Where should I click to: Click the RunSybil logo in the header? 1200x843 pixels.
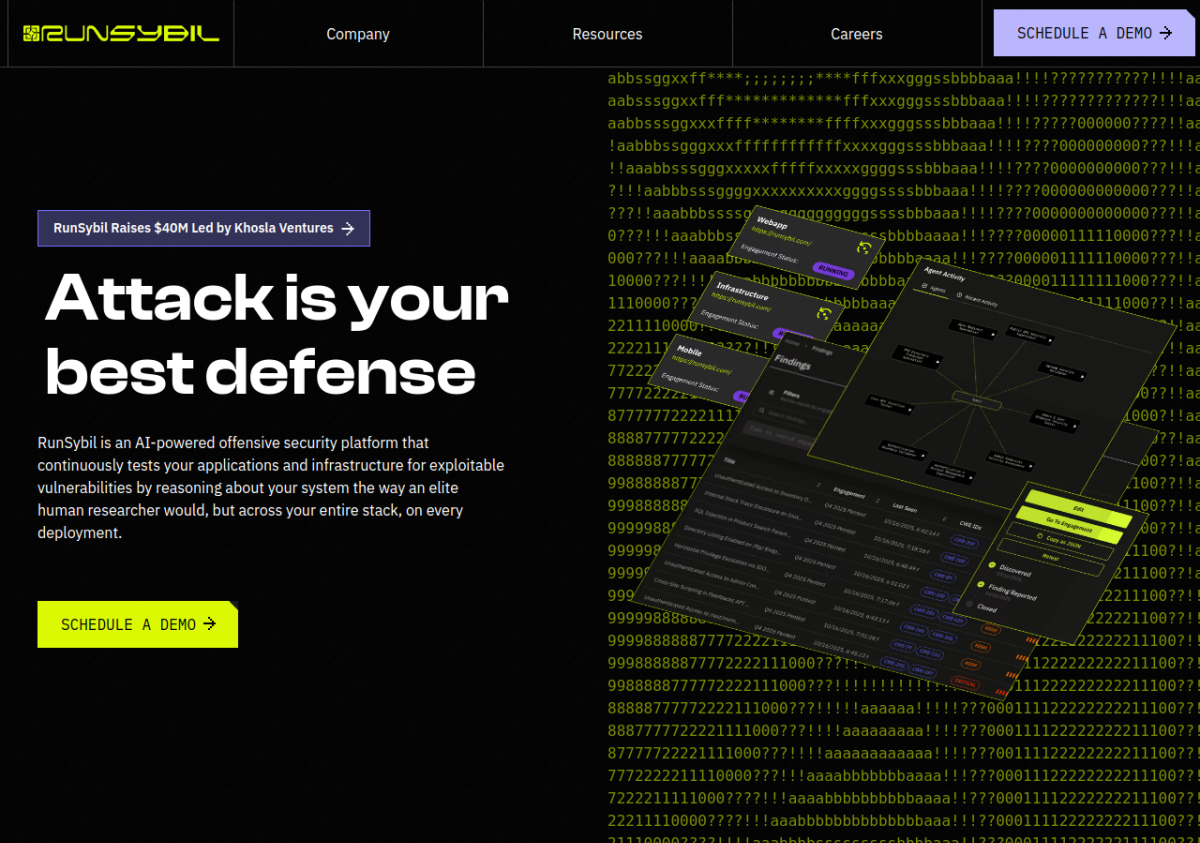click(x=120, y=33)
